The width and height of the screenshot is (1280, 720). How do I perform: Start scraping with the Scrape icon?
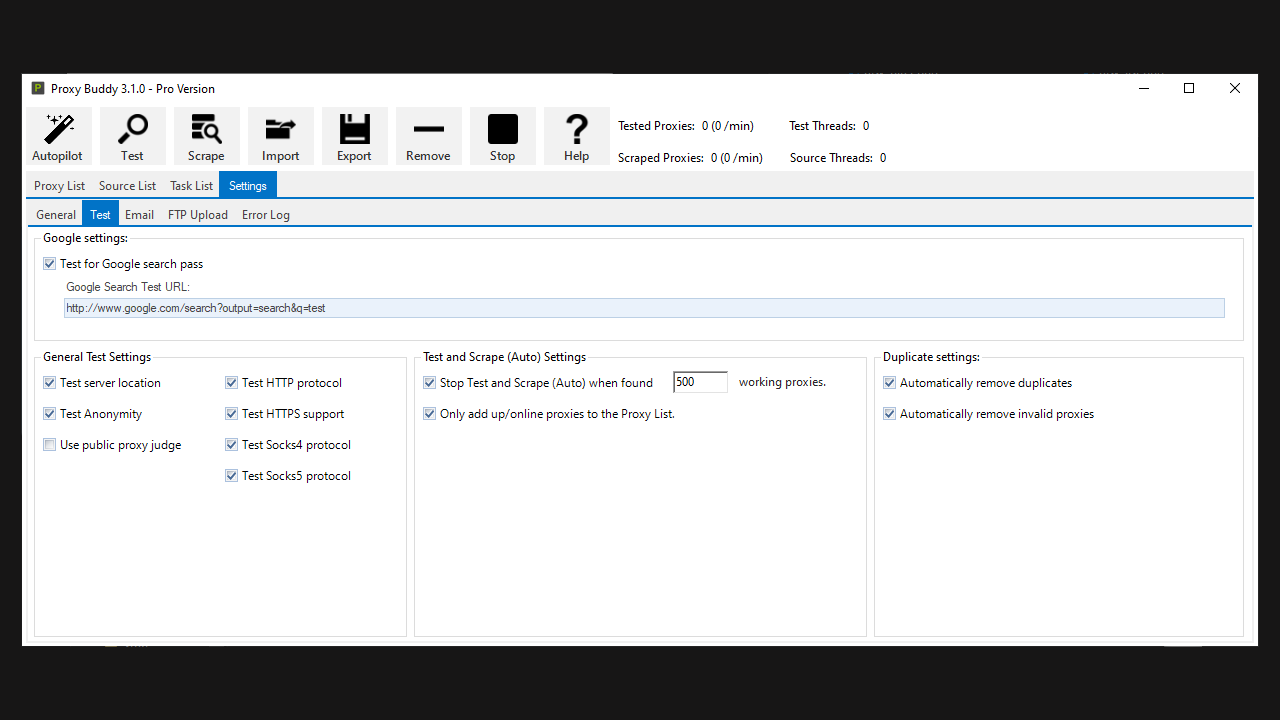[x=206, y=130]
